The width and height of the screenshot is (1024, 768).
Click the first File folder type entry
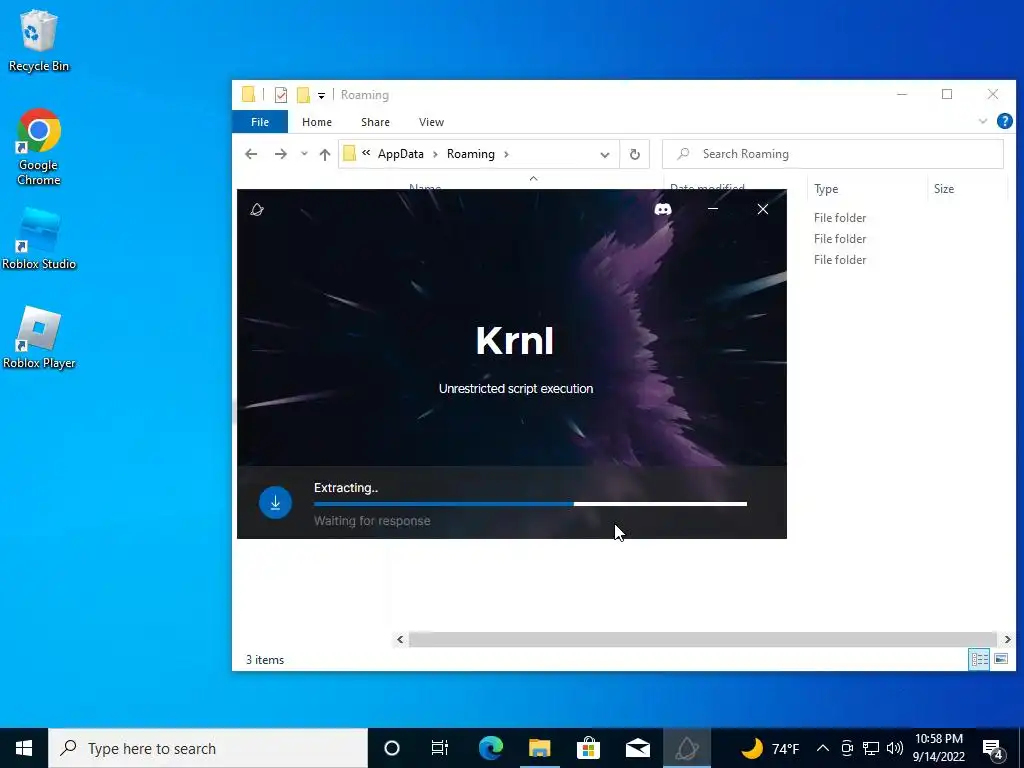point(840,218)
